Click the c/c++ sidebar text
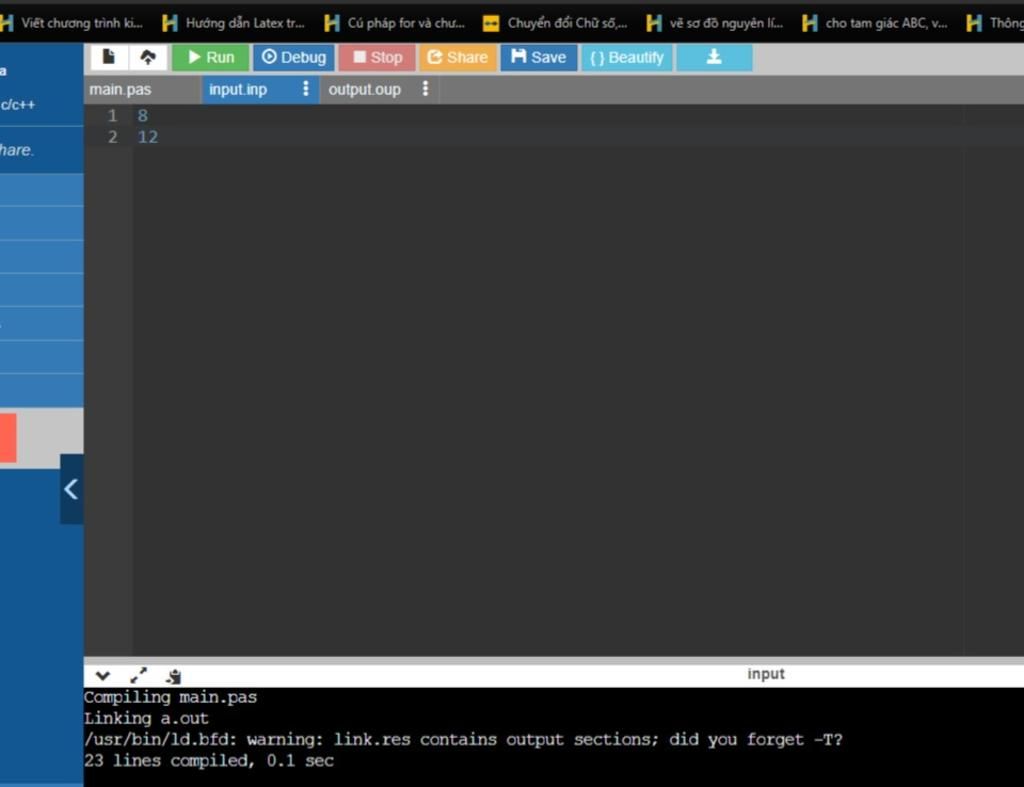The width and height of the screenshot is (1024, 787). (18, 104)
